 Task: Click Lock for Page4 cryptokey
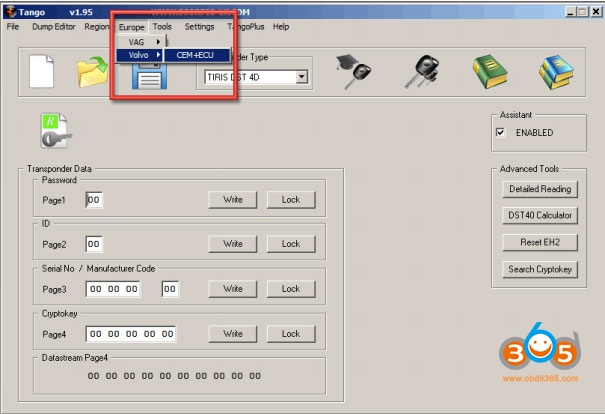(x=291, y=334)
